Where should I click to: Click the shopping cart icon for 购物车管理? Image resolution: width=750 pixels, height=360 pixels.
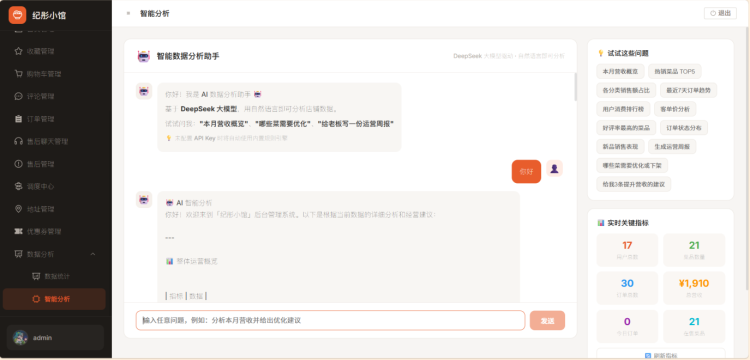click(19, 74)
